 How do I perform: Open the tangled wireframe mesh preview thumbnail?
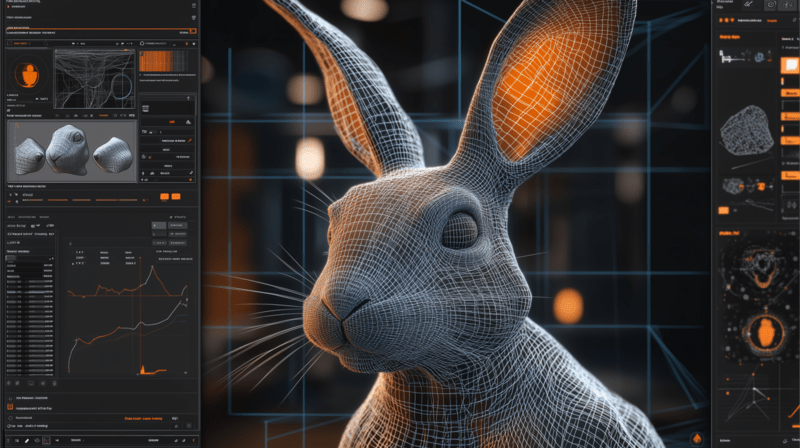[94, 79]
